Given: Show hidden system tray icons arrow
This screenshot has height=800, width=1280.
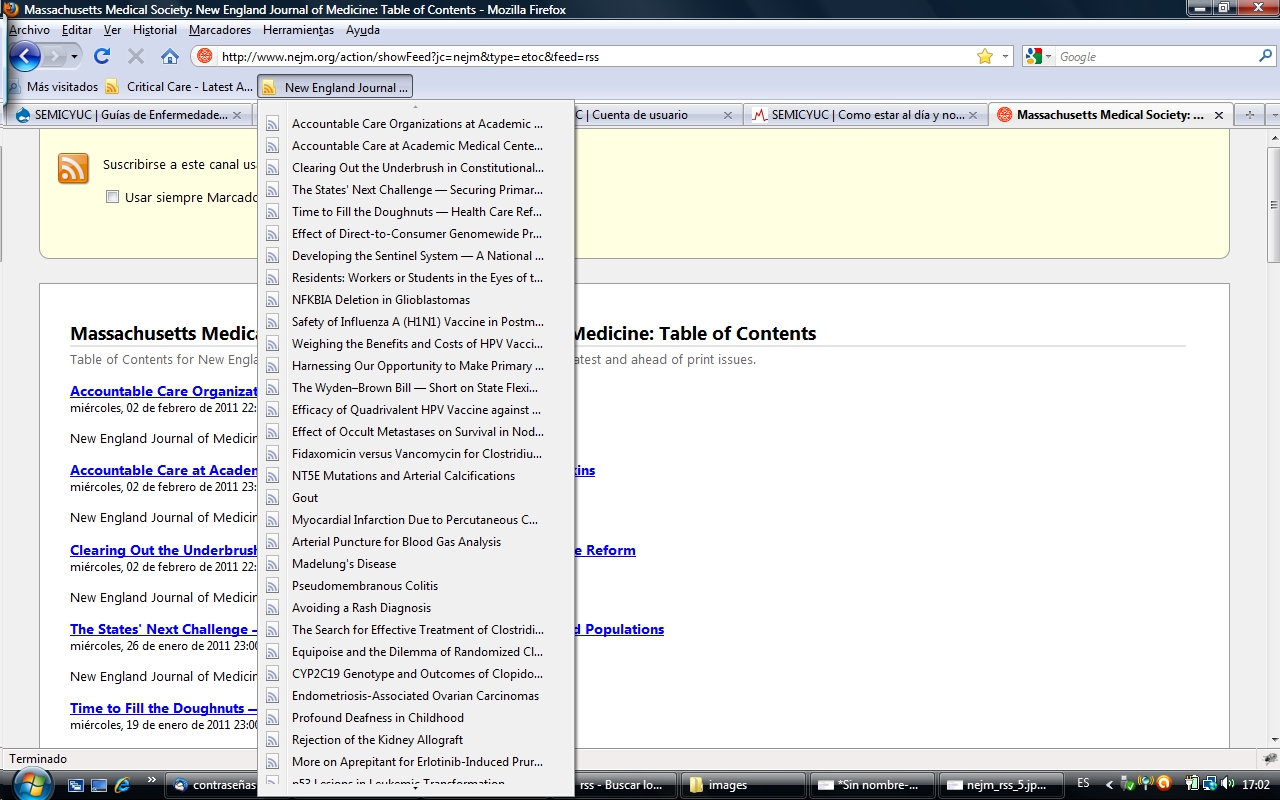Looking at the screenshot, I should [x=1110, y=784].
